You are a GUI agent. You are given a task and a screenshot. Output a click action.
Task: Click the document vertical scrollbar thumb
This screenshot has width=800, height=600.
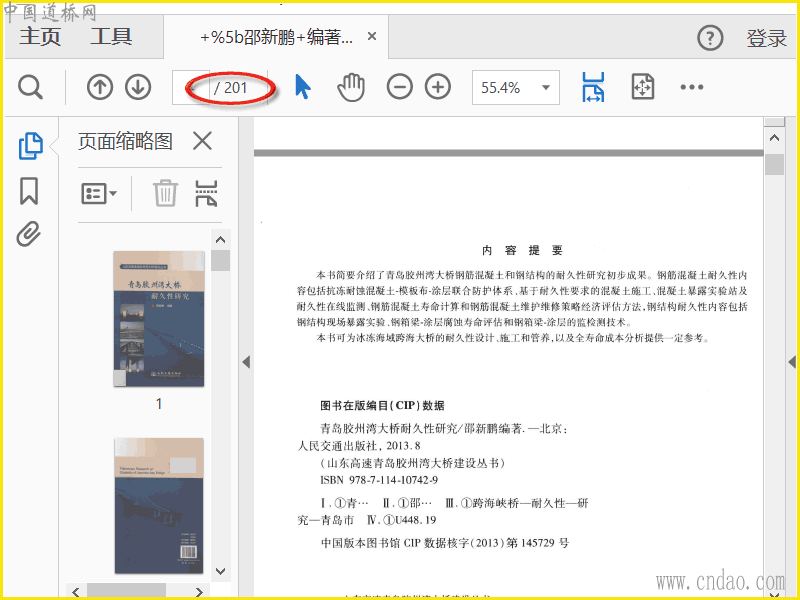(774, 164)
